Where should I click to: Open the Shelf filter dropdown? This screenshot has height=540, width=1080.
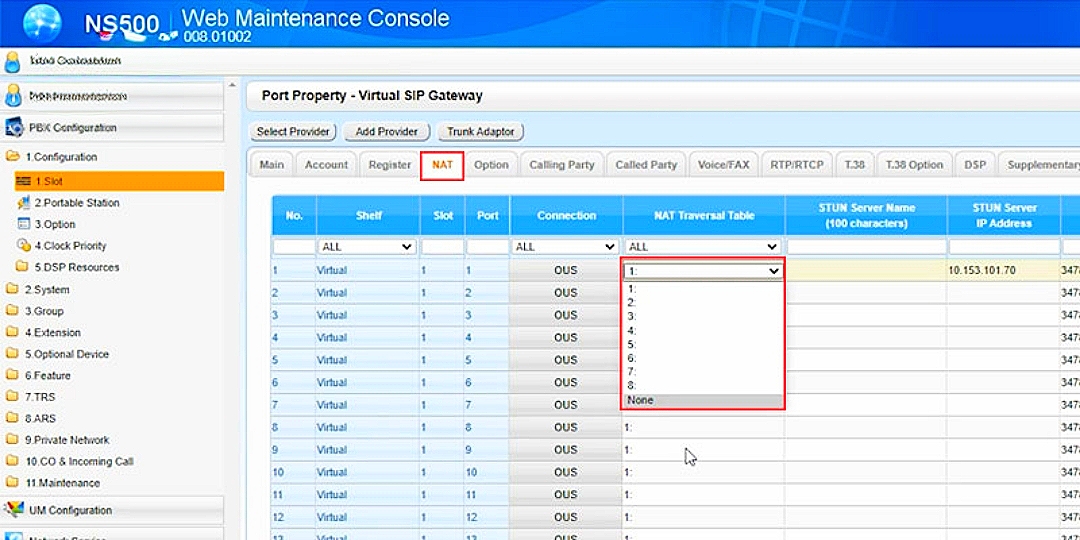tap(366, 247)
